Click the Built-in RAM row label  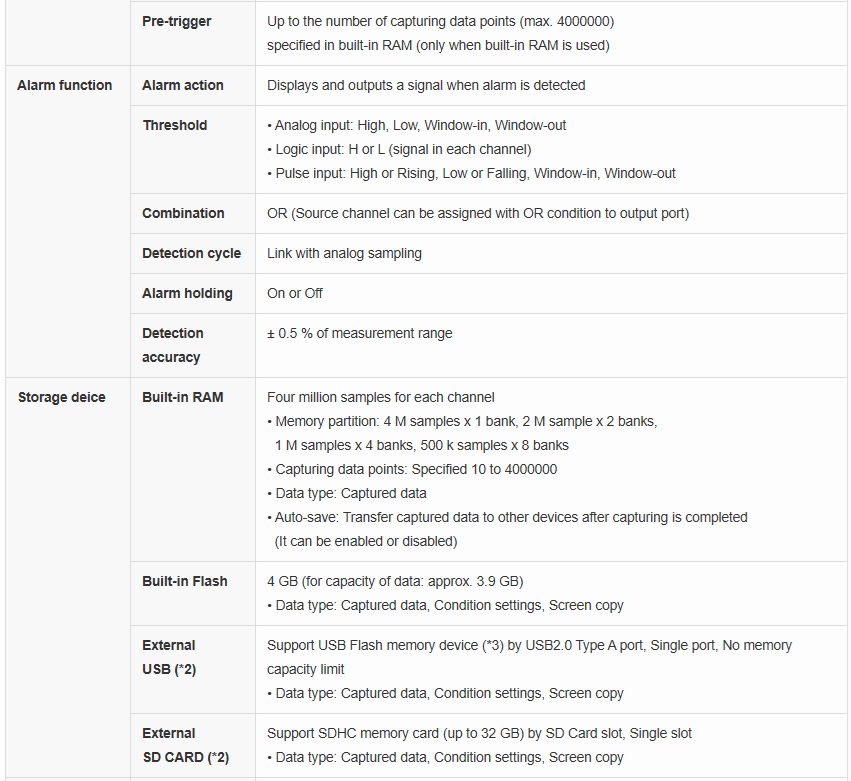click(183, 397)
